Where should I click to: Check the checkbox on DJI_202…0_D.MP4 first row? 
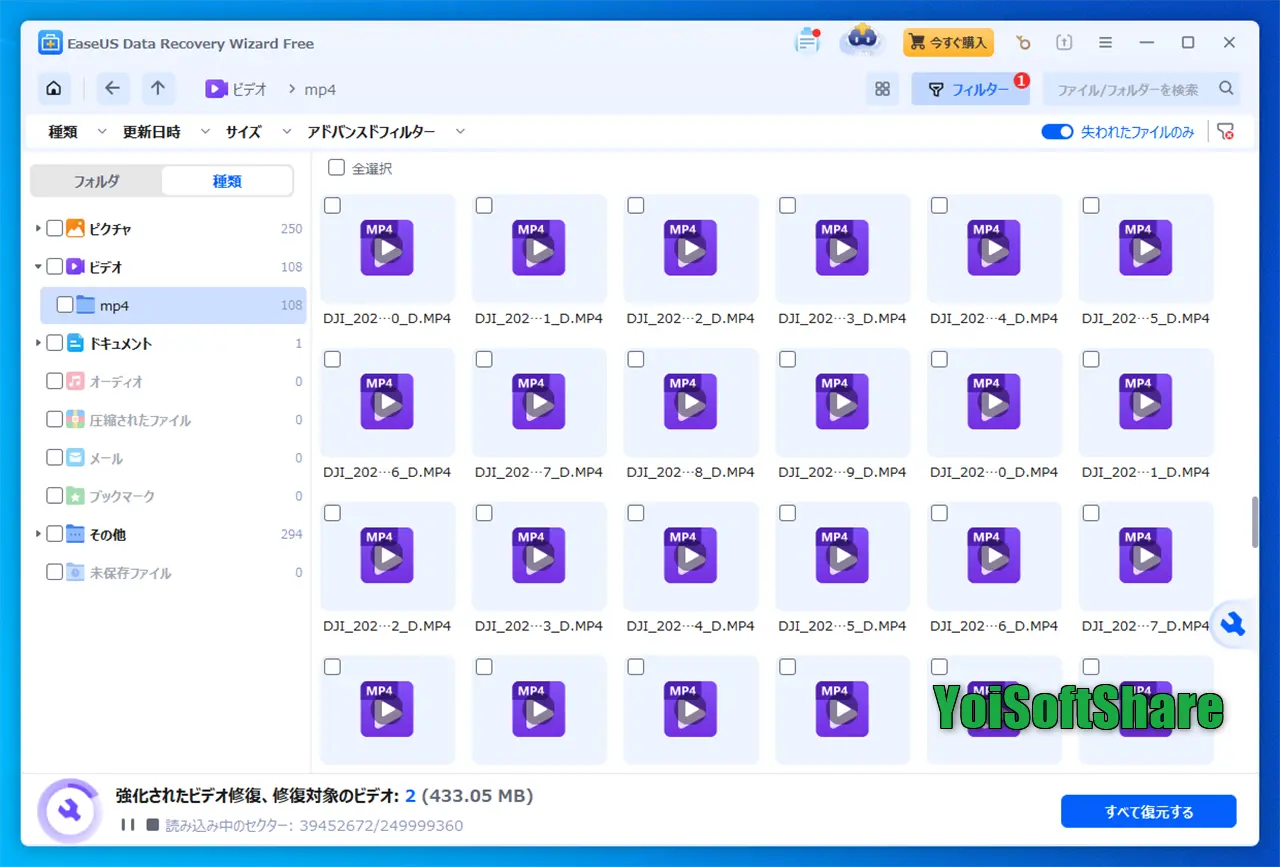[x=333, y=205]
